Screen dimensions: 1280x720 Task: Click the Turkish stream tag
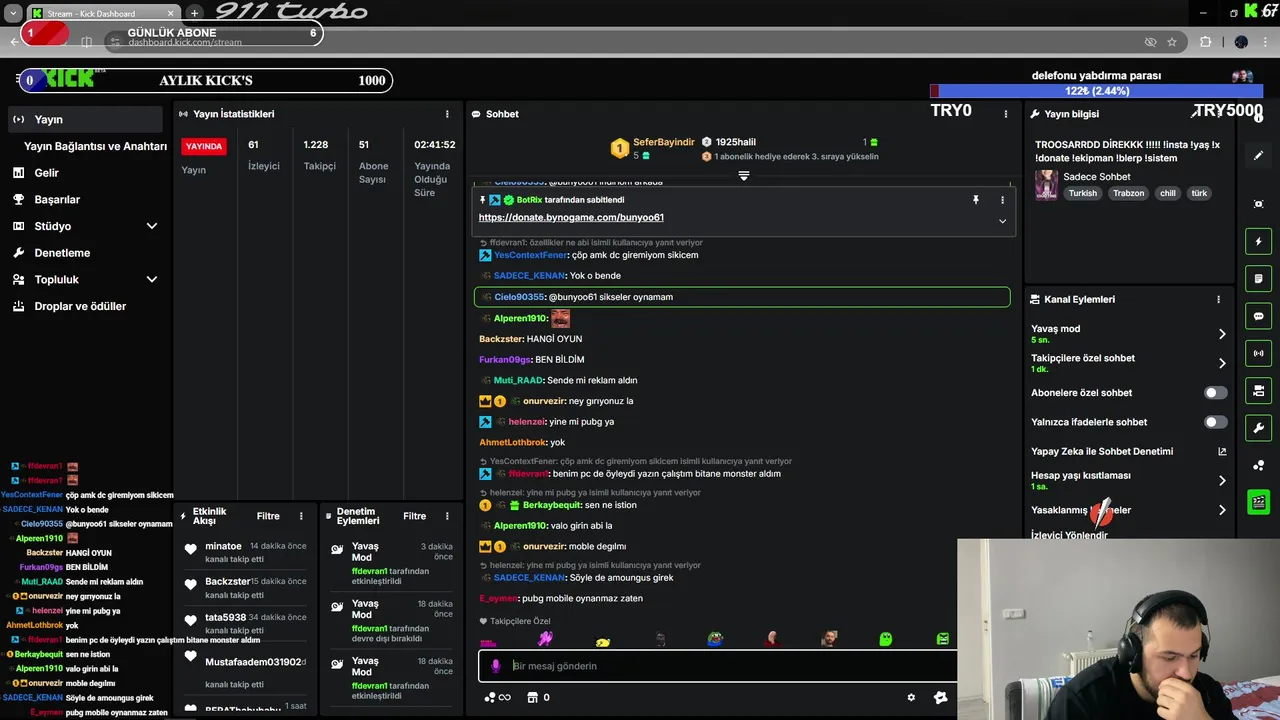coord(1082,193)
